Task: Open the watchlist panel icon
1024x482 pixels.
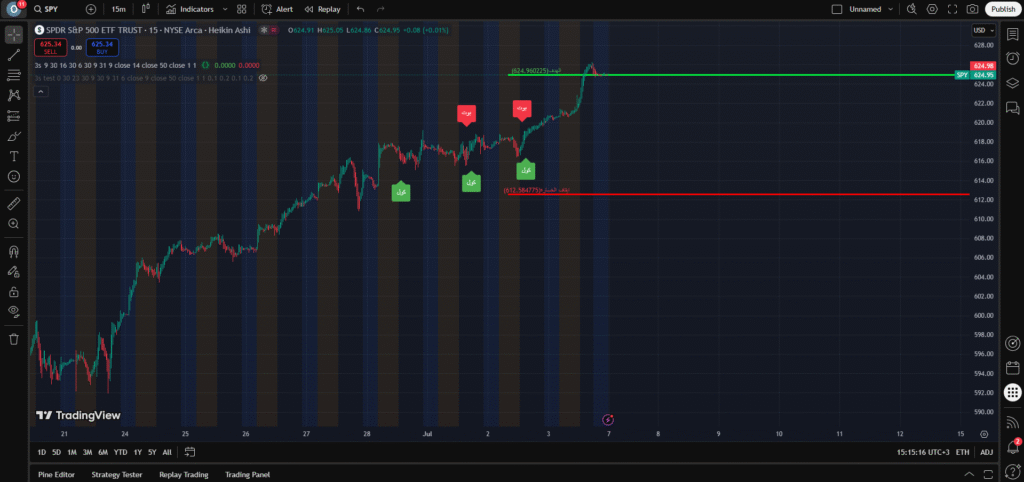Action: [1012, 35]
